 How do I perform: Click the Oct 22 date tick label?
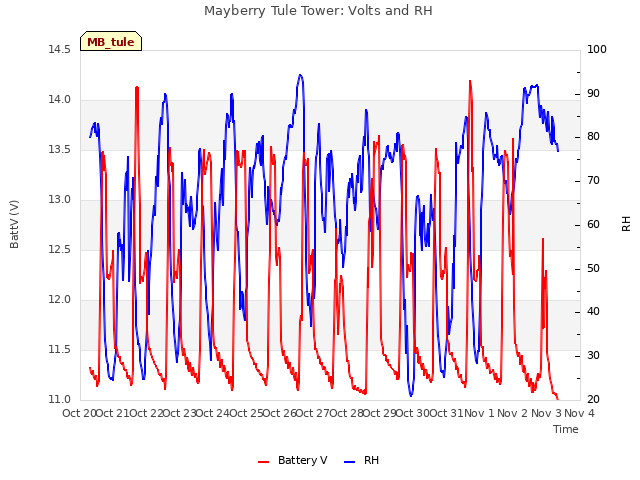coord(146,413)
